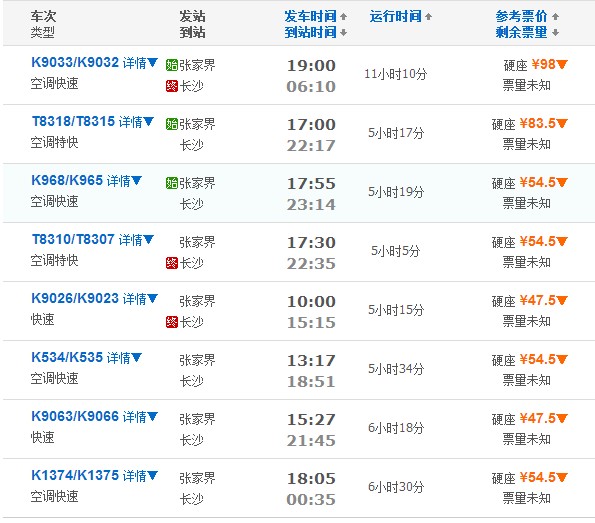This screenshot has height=523, width=595.
Task: Sort by 到站时间 header
Action: pos(310,32)
